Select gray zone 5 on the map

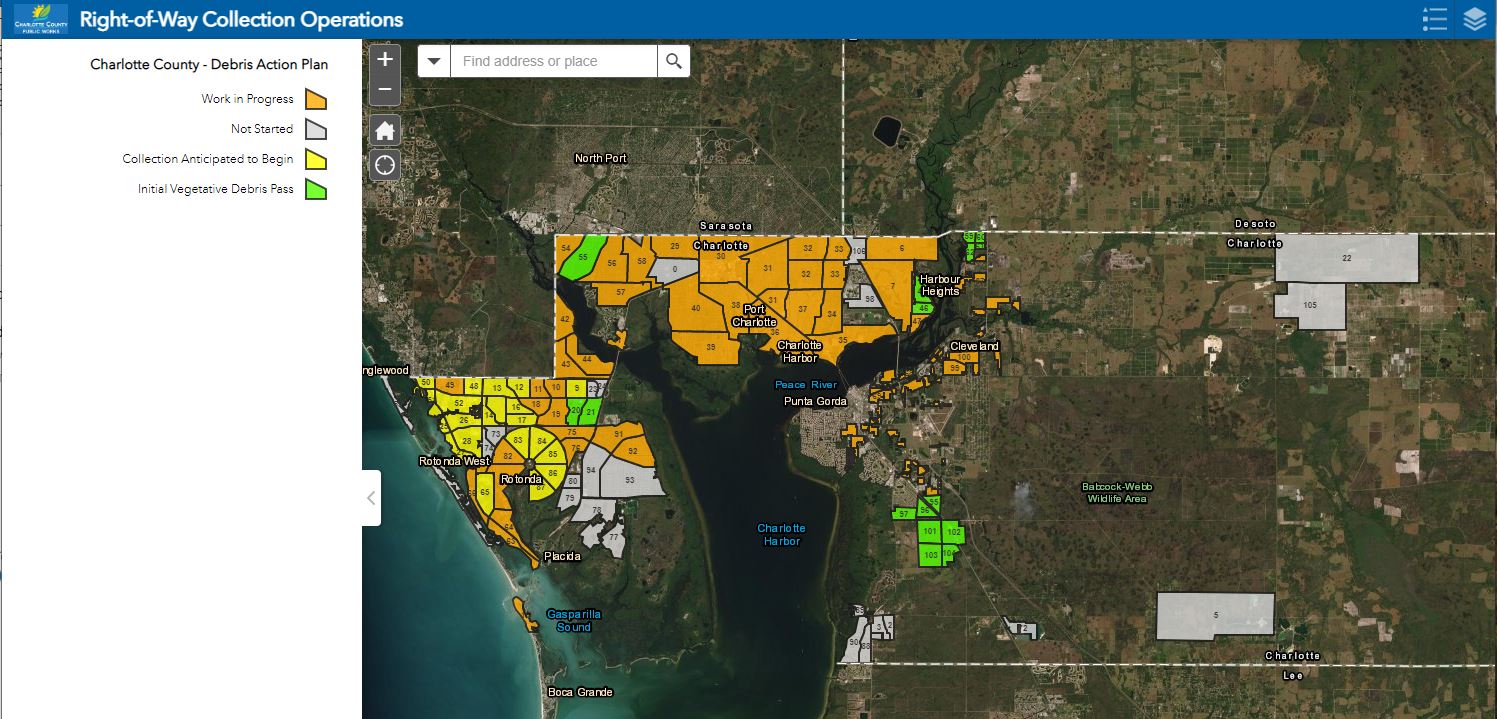coord(1215,615)
